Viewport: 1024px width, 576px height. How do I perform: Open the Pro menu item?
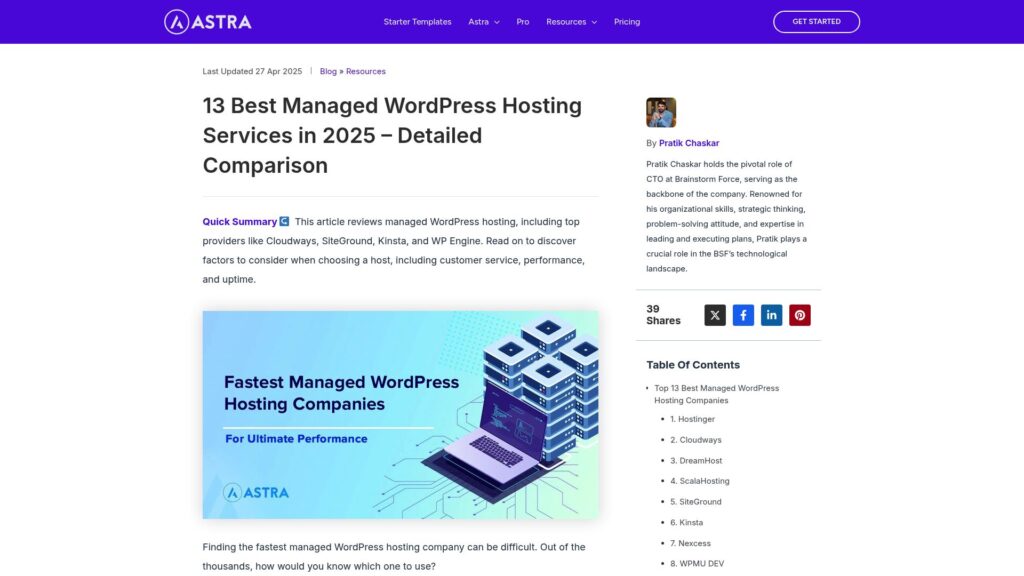(x=522, y=22)
